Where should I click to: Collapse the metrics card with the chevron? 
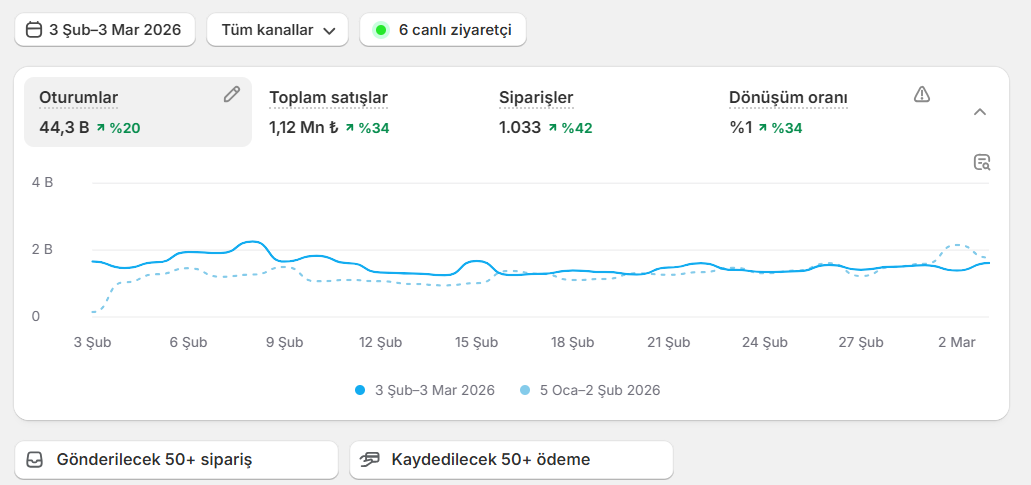coord(980,112)
